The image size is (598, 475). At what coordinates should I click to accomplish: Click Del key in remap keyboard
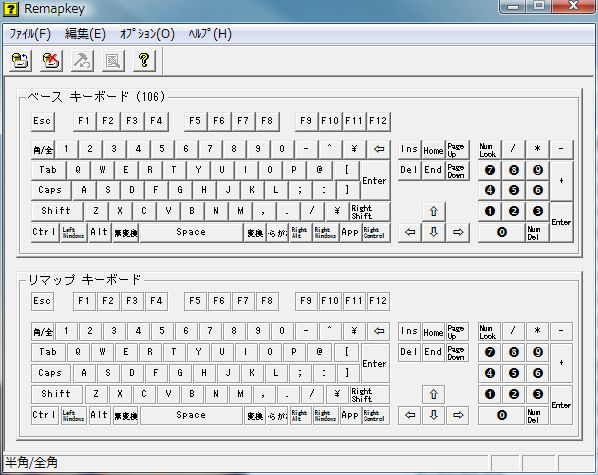[x=410, y=352]
